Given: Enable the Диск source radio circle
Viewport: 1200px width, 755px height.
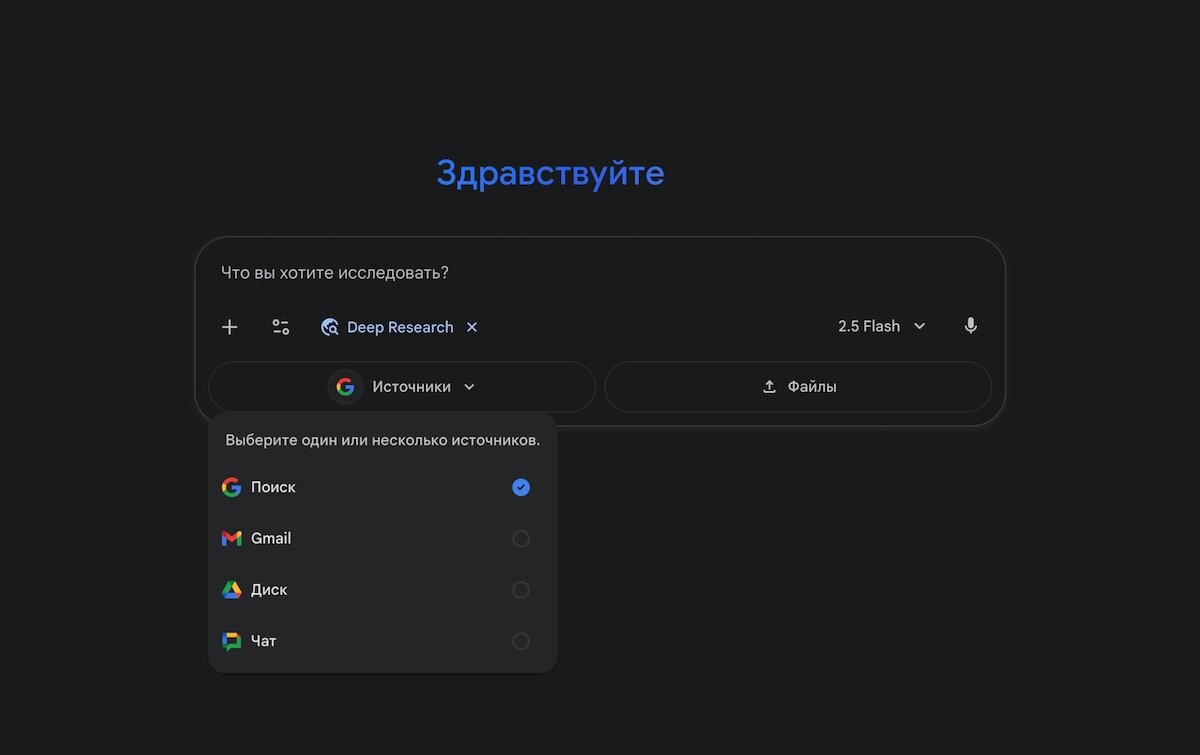Looking at the screenshot, I should (521, 590).
